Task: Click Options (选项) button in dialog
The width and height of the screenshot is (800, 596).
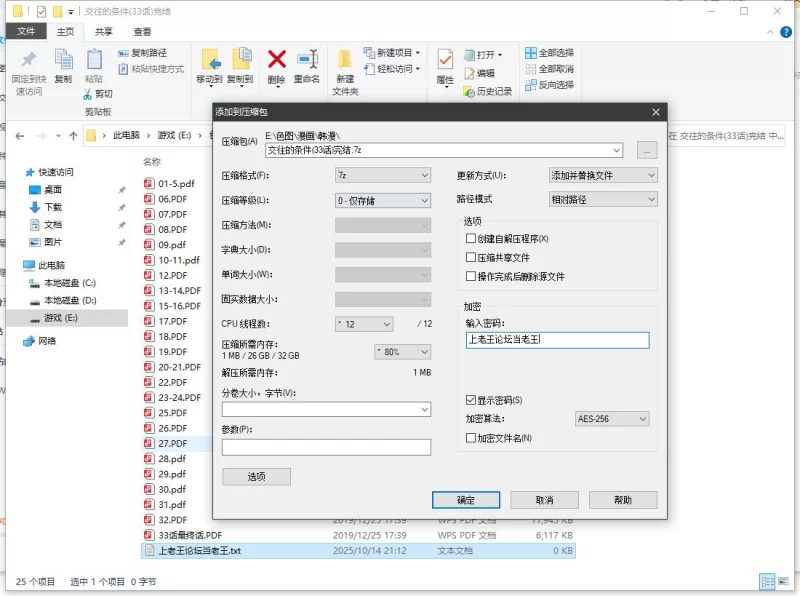Action: (x=257, y=477)
